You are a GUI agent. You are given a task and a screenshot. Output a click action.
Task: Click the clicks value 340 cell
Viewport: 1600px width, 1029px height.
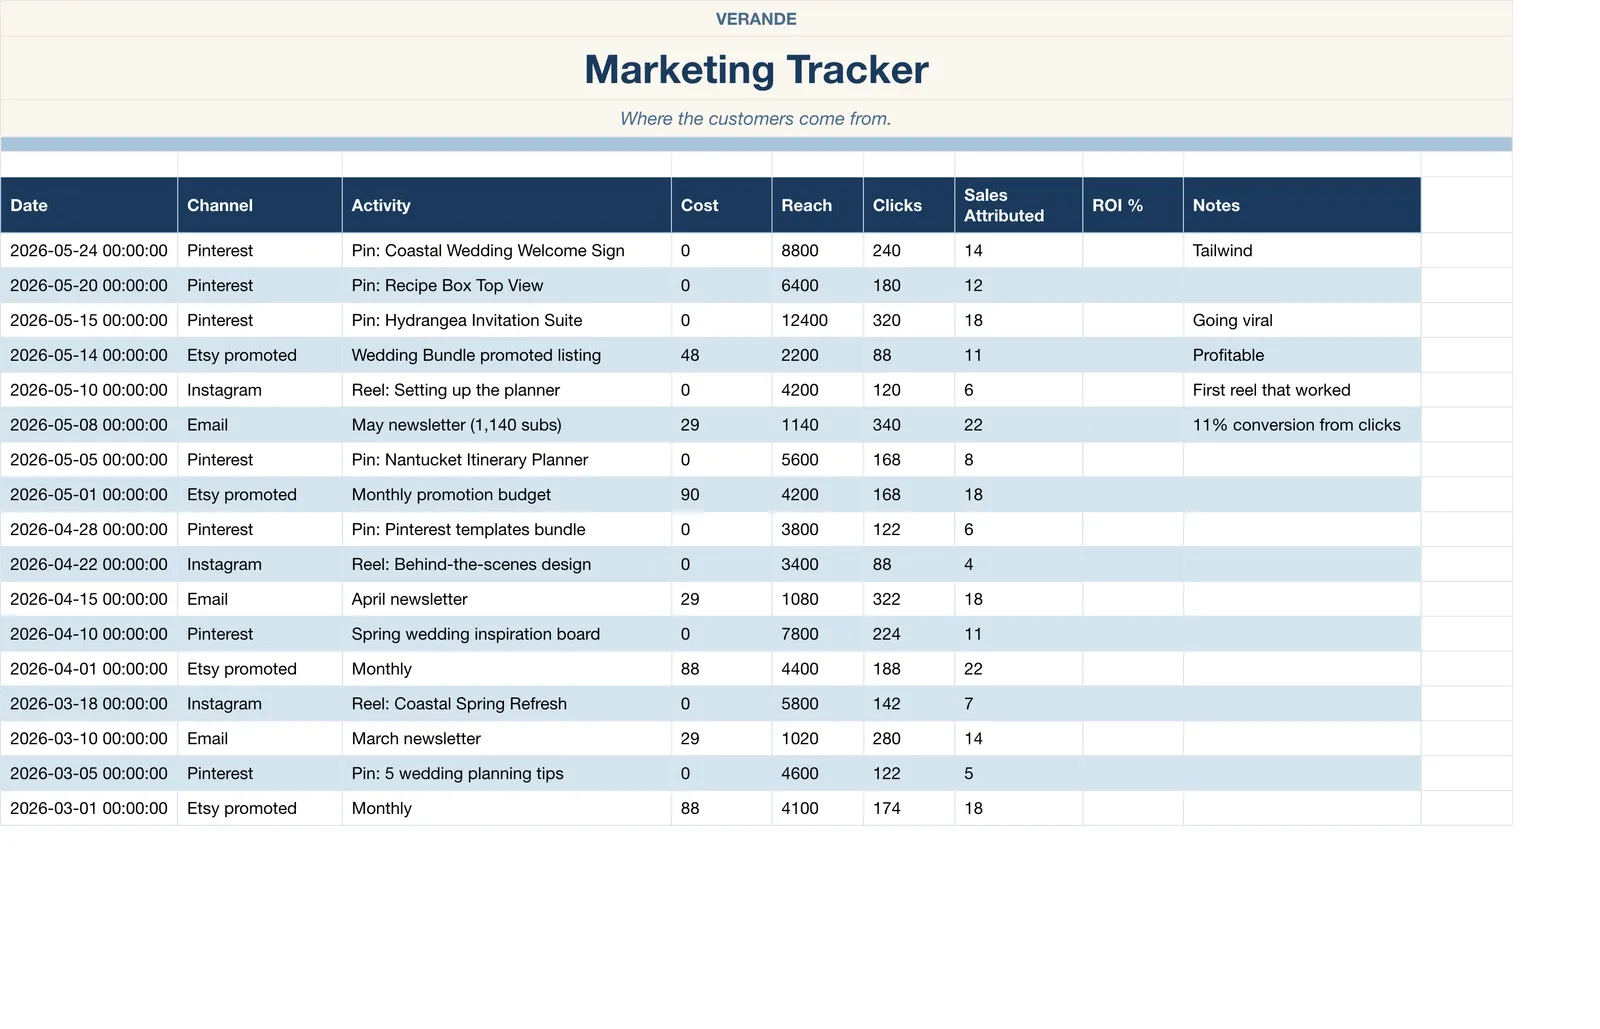pos(909,425)
